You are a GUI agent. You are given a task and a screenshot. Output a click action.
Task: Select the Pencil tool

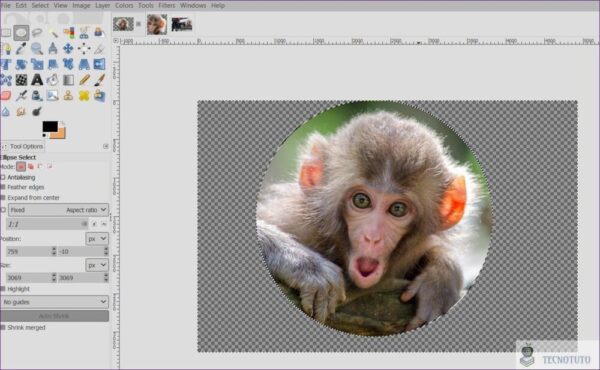(84, 80)
